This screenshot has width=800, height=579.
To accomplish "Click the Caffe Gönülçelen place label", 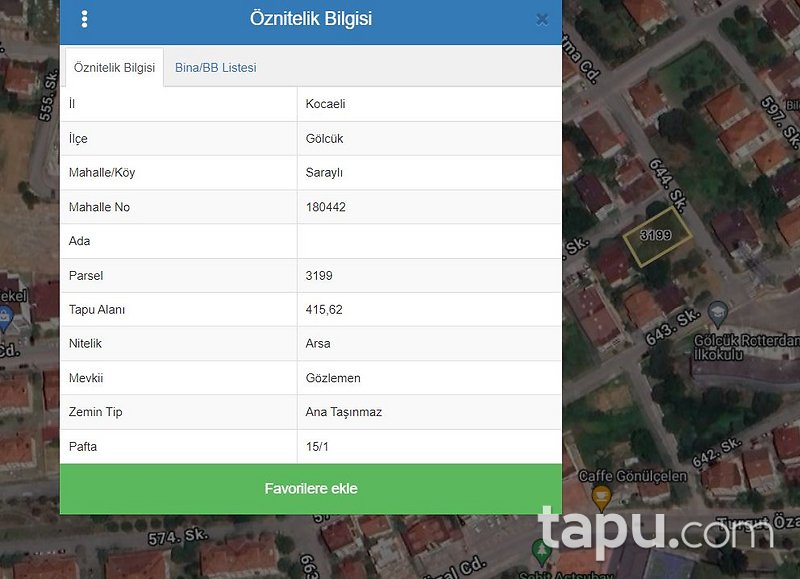I will point(632,476).
